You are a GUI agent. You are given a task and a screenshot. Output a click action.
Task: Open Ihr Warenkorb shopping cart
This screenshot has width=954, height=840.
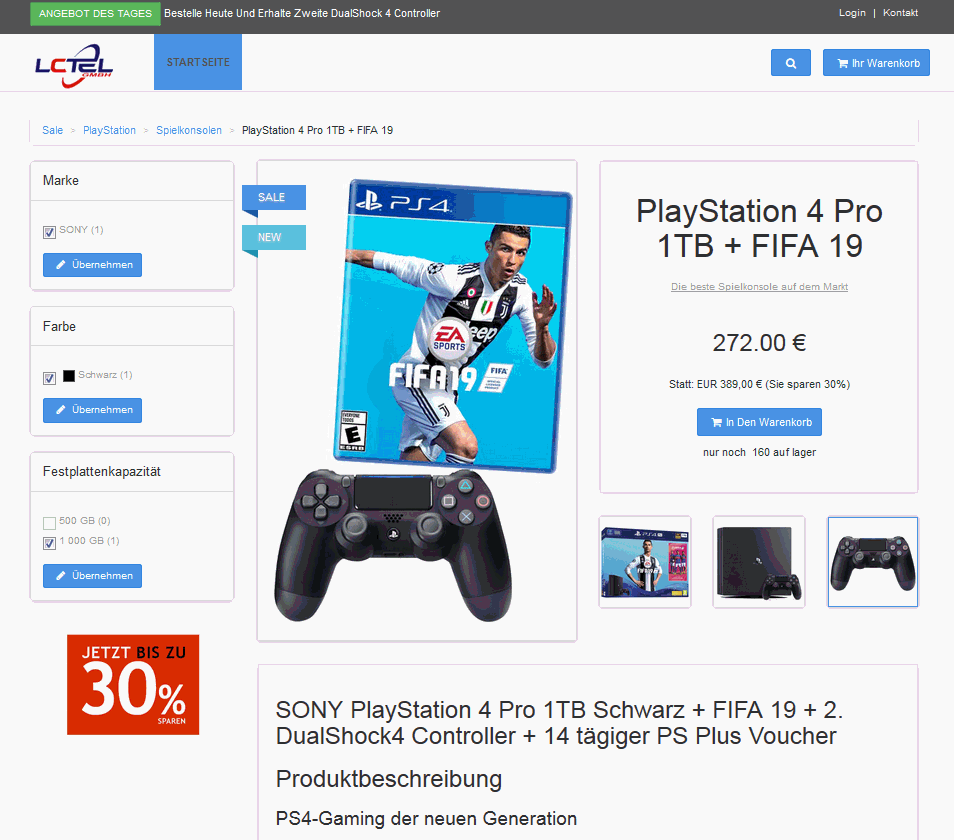[876, 63]
